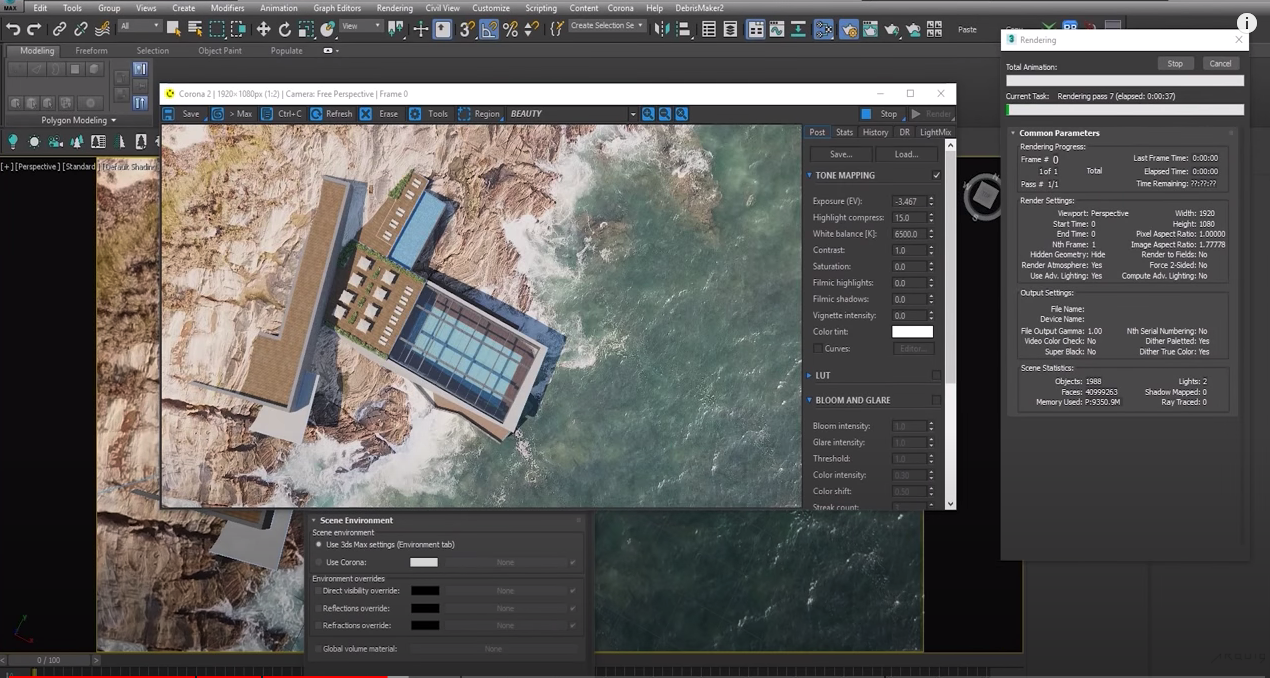Click the Tools gear icon in frame buffer
This screenshot has width=1270, height=678.
pyautogui.click(x=415, y=114)
